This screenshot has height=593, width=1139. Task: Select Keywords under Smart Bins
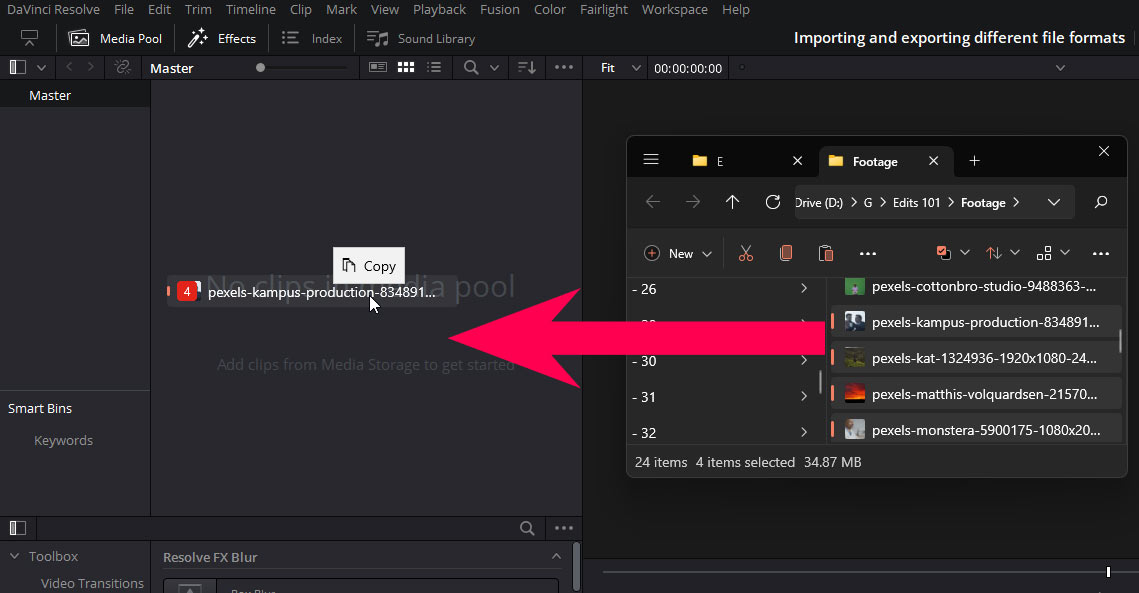coord(63,440)
